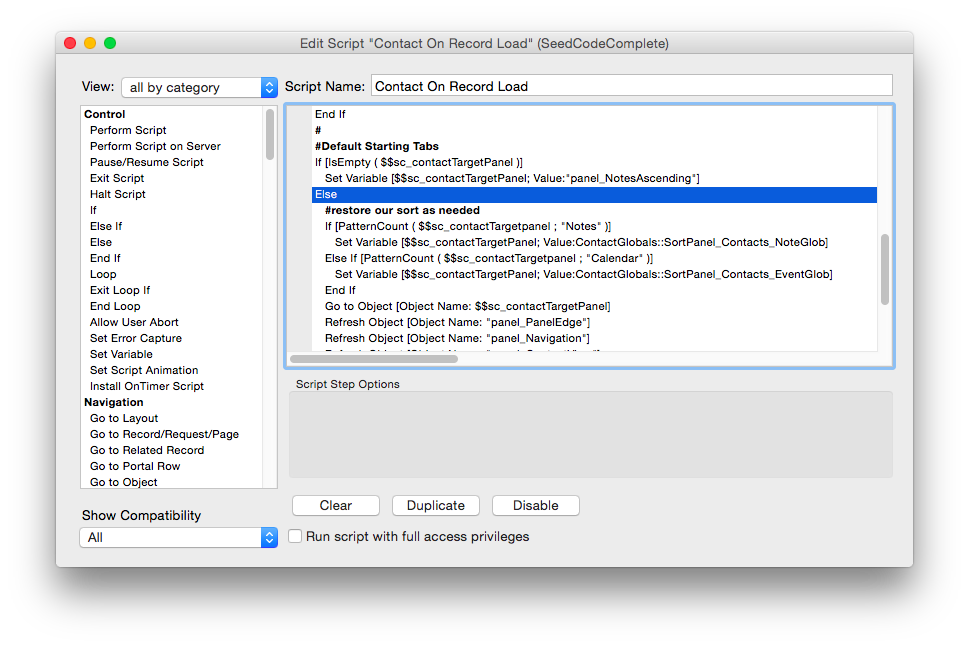Click the script editor vertical scrollbar
Viewport: 969px width, 647px height.
click(x=884, y=269)
